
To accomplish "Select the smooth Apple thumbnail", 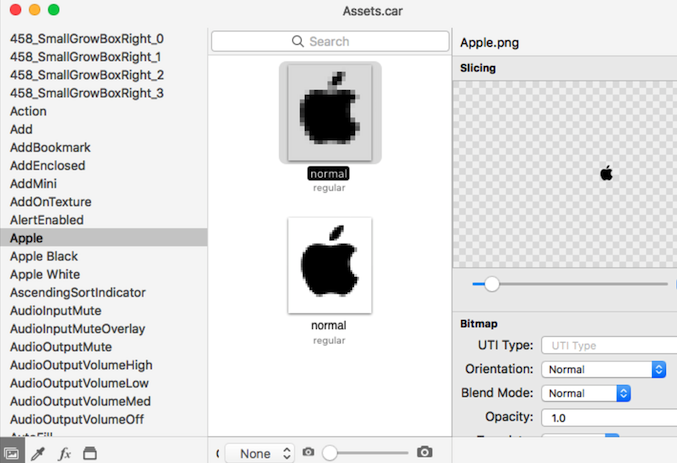I will pyautogui.click(x=330, y=265).
